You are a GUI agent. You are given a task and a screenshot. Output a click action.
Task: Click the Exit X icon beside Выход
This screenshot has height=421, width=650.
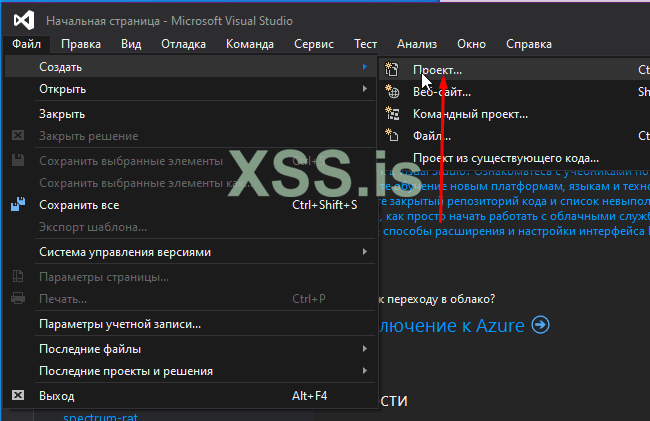18,395
